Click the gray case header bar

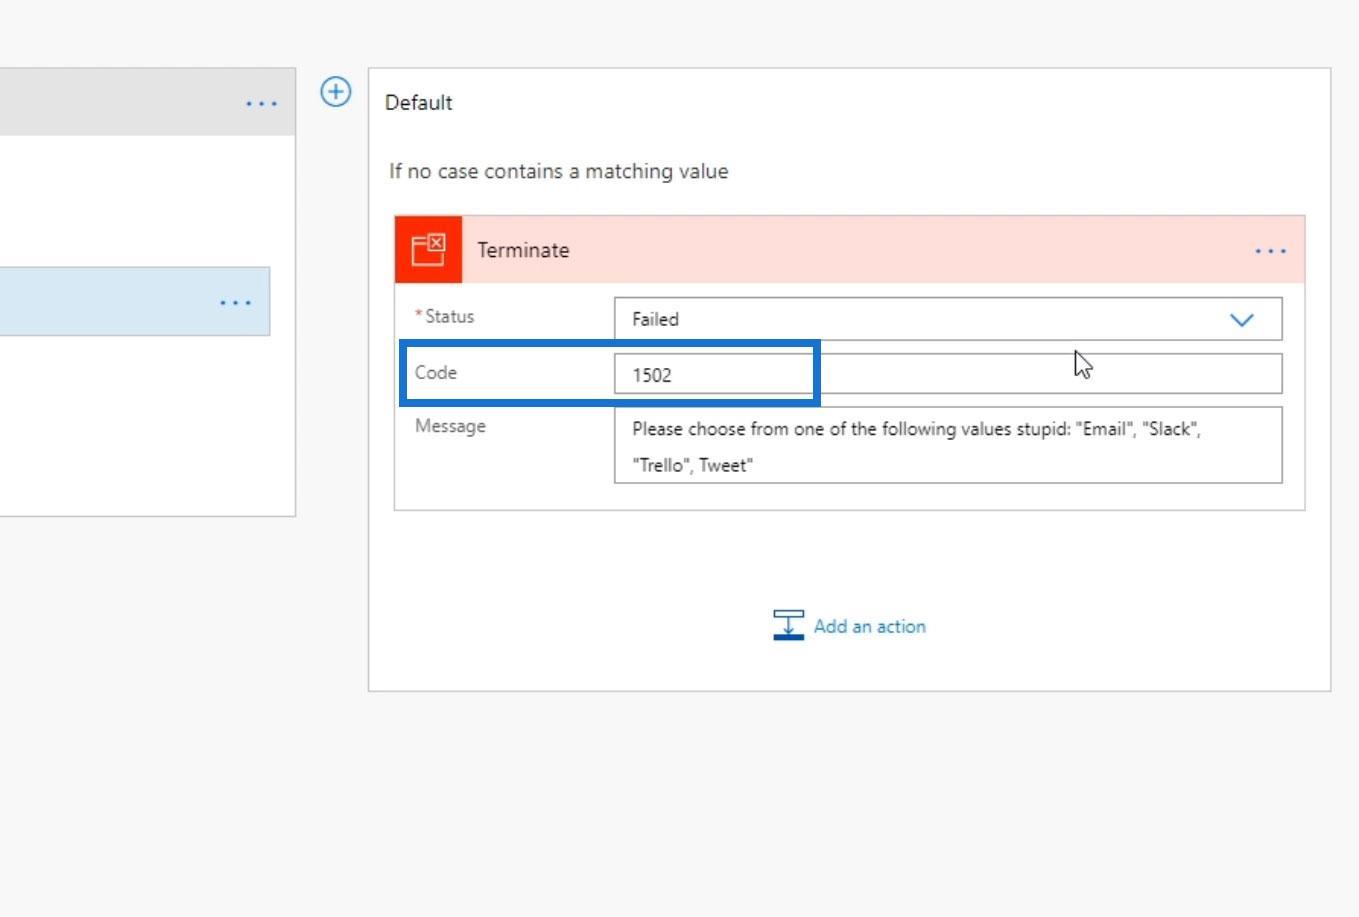coord(147,102)
